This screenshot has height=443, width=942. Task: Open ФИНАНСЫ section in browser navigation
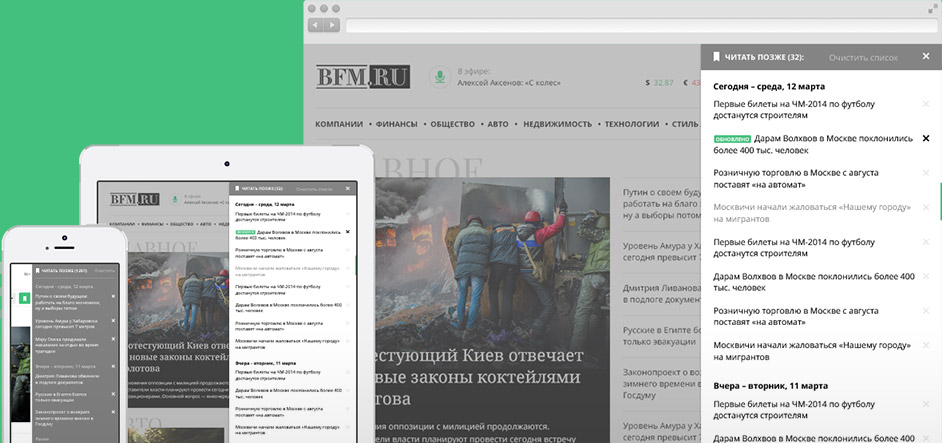click(x=397, y=124)
